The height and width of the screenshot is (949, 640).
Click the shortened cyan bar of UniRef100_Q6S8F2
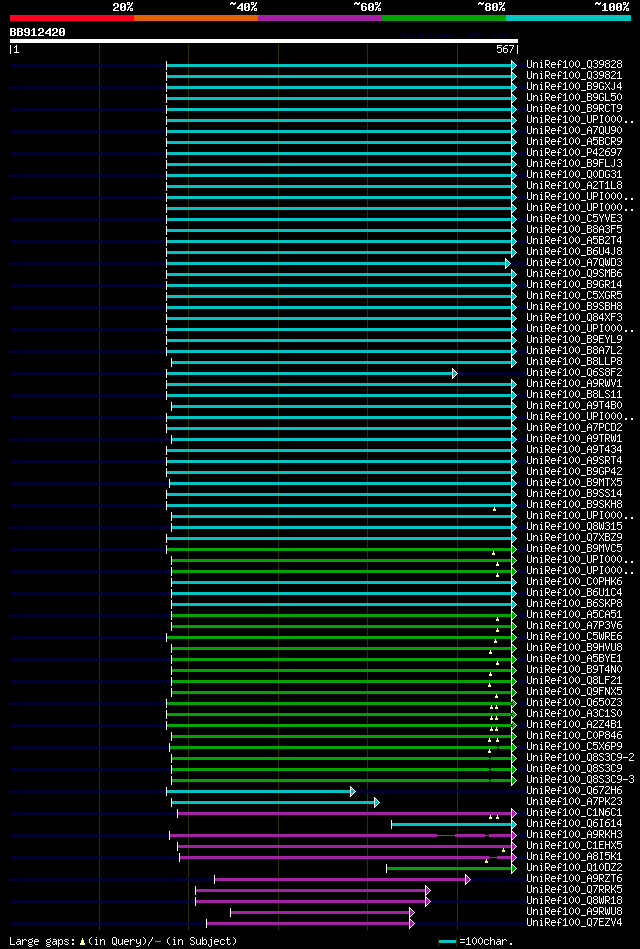(x=312, y=373)
